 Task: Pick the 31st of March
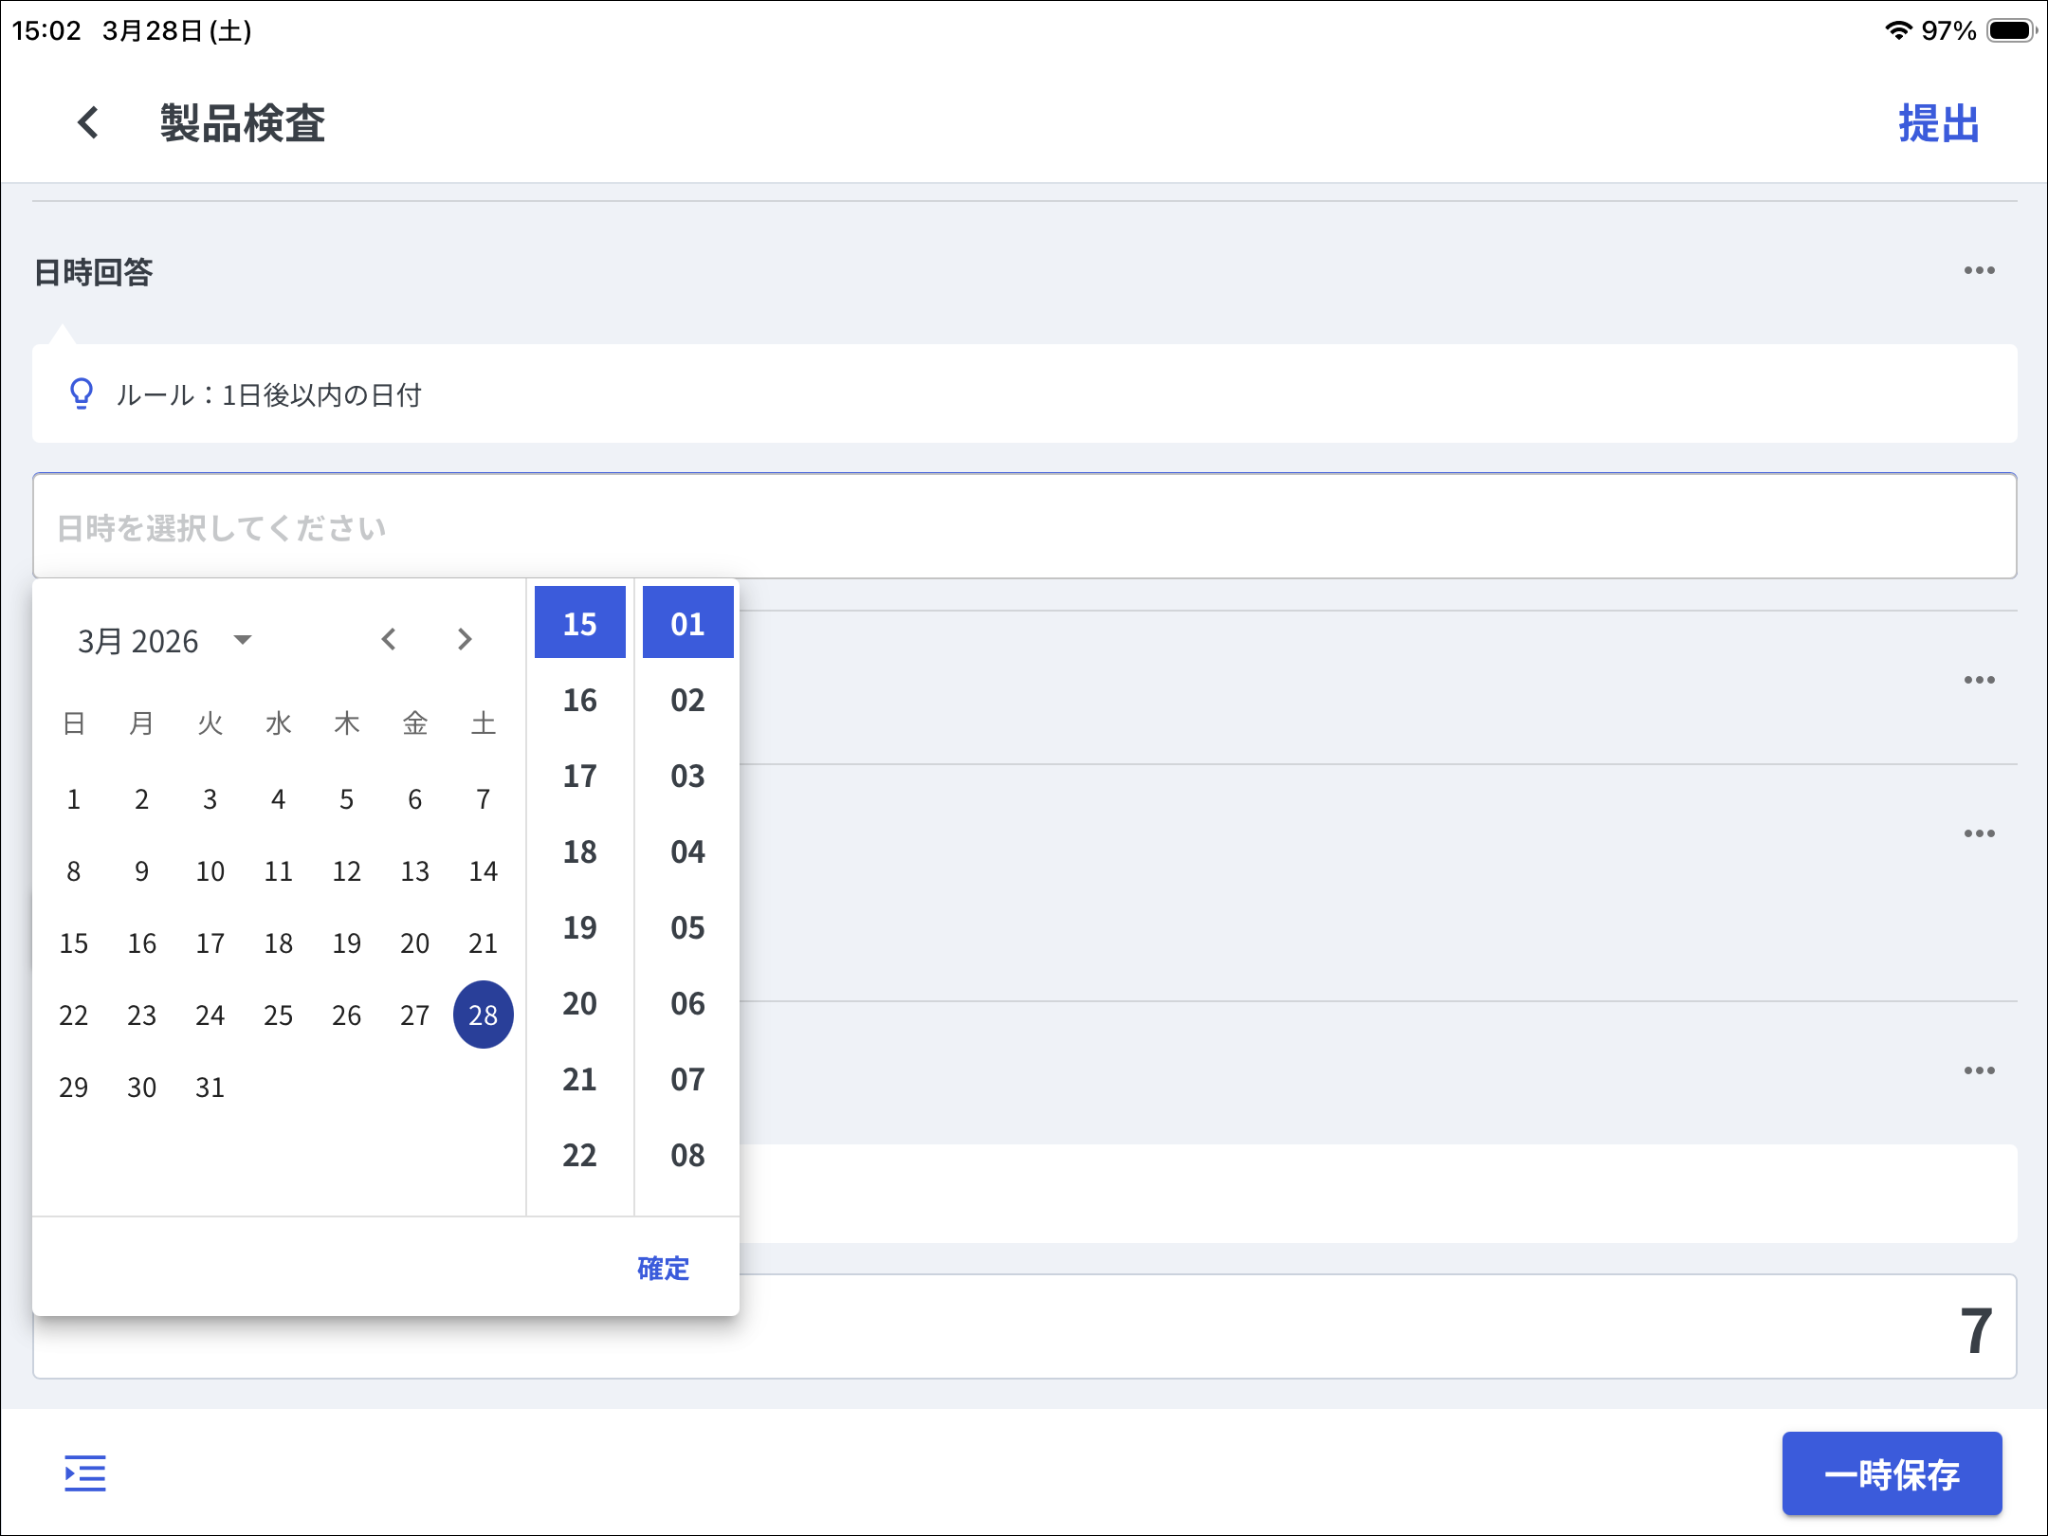click(x=210, y=1087)
